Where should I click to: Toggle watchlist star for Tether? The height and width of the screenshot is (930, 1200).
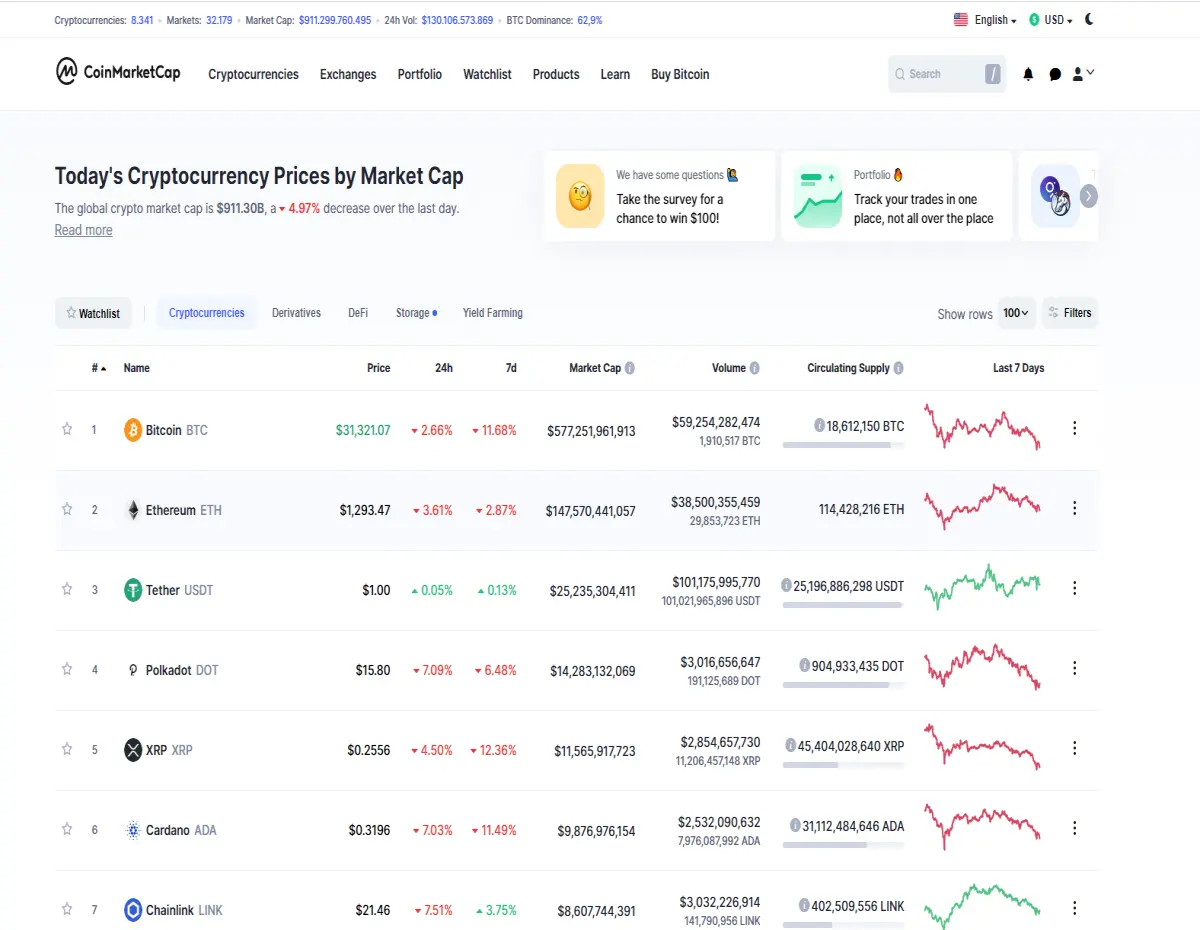click(x=67, y=589)
